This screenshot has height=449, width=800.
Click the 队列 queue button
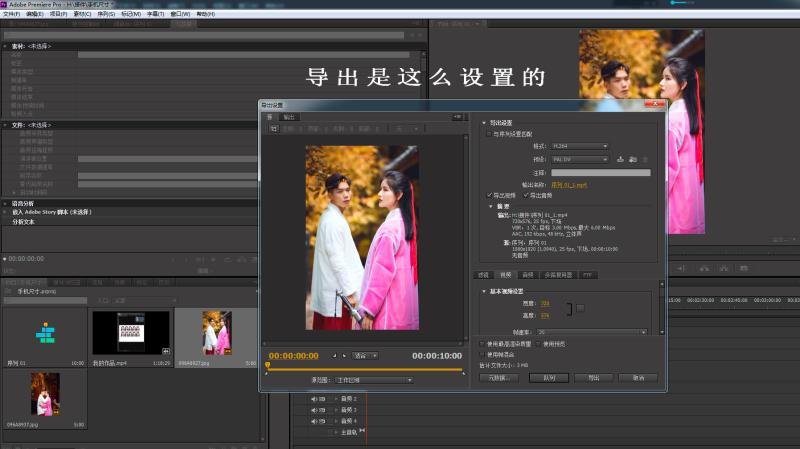point(549,378)
